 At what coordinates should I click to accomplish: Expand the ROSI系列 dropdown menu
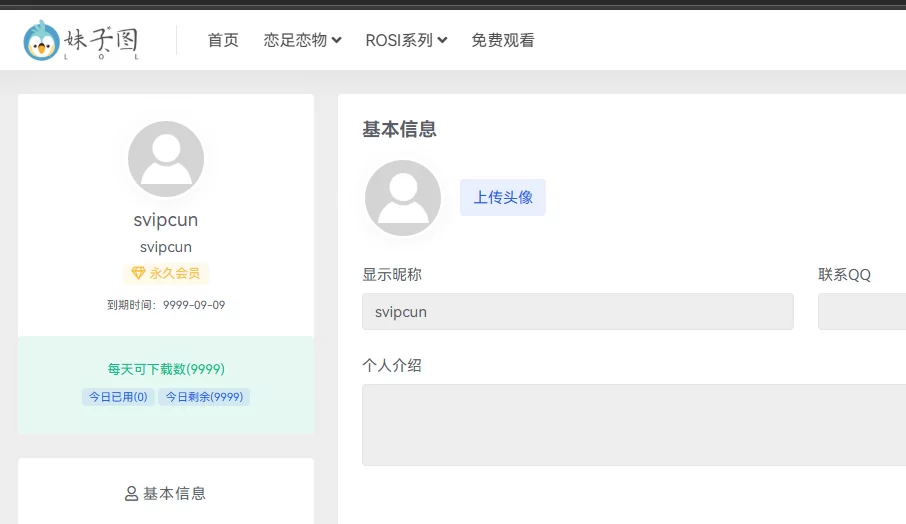point(406,40)
